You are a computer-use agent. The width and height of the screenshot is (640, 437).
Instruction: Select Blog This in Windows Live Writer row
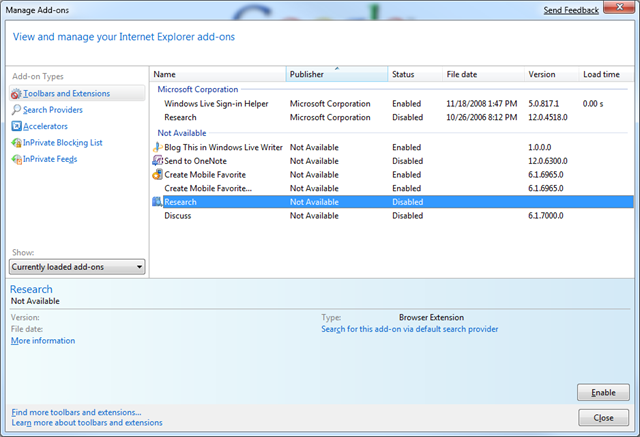point(392,147)
